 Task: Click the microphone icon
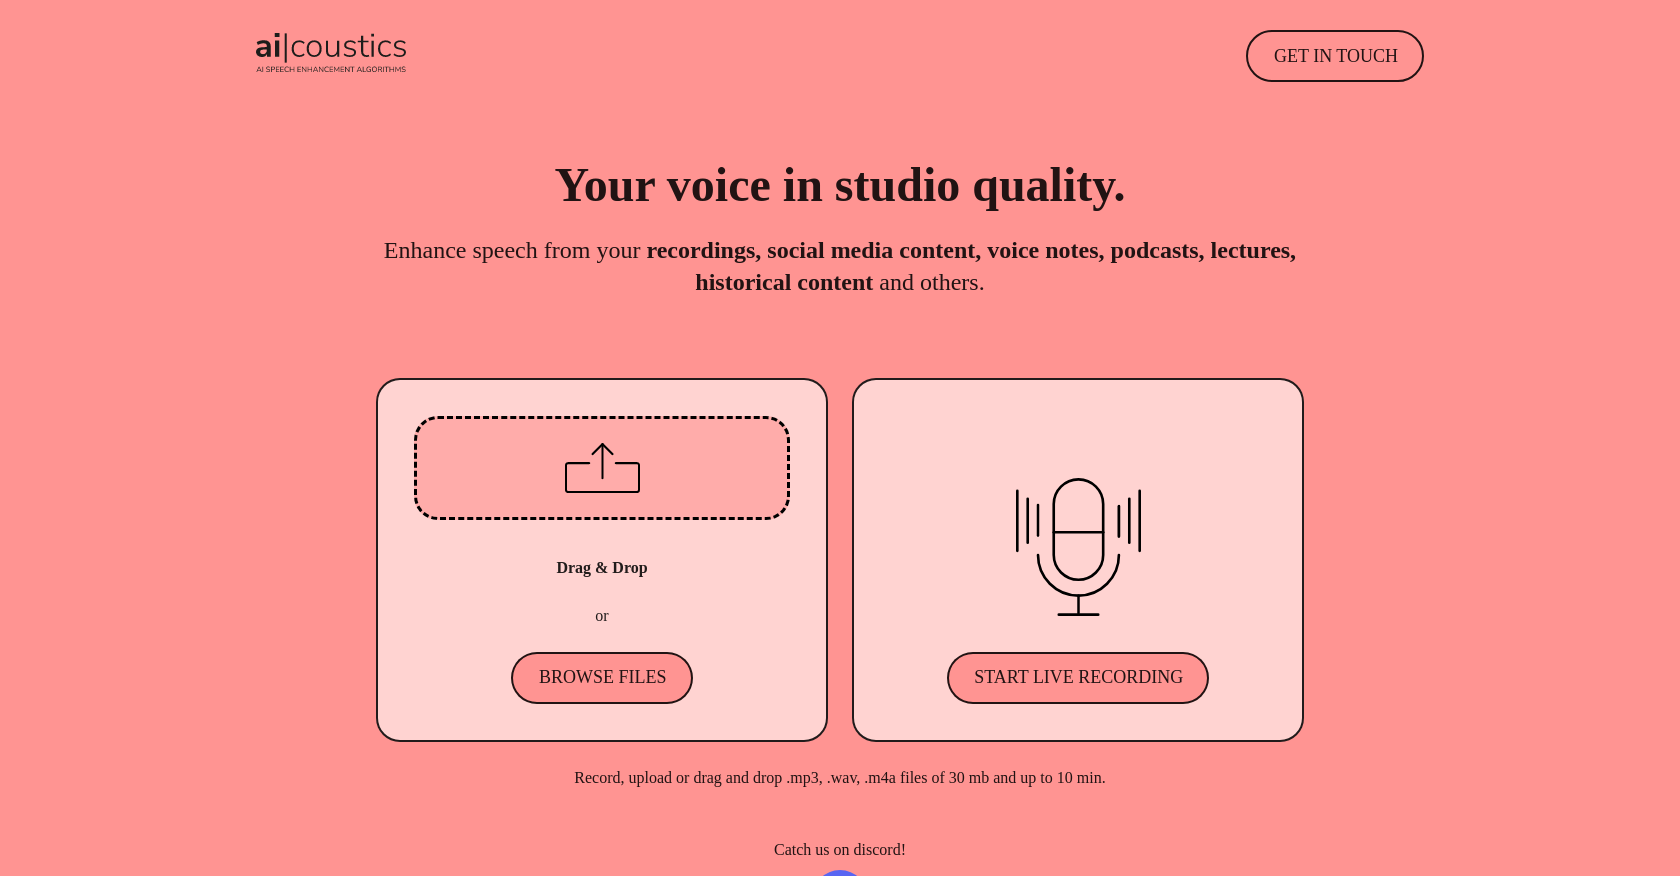1078,530
